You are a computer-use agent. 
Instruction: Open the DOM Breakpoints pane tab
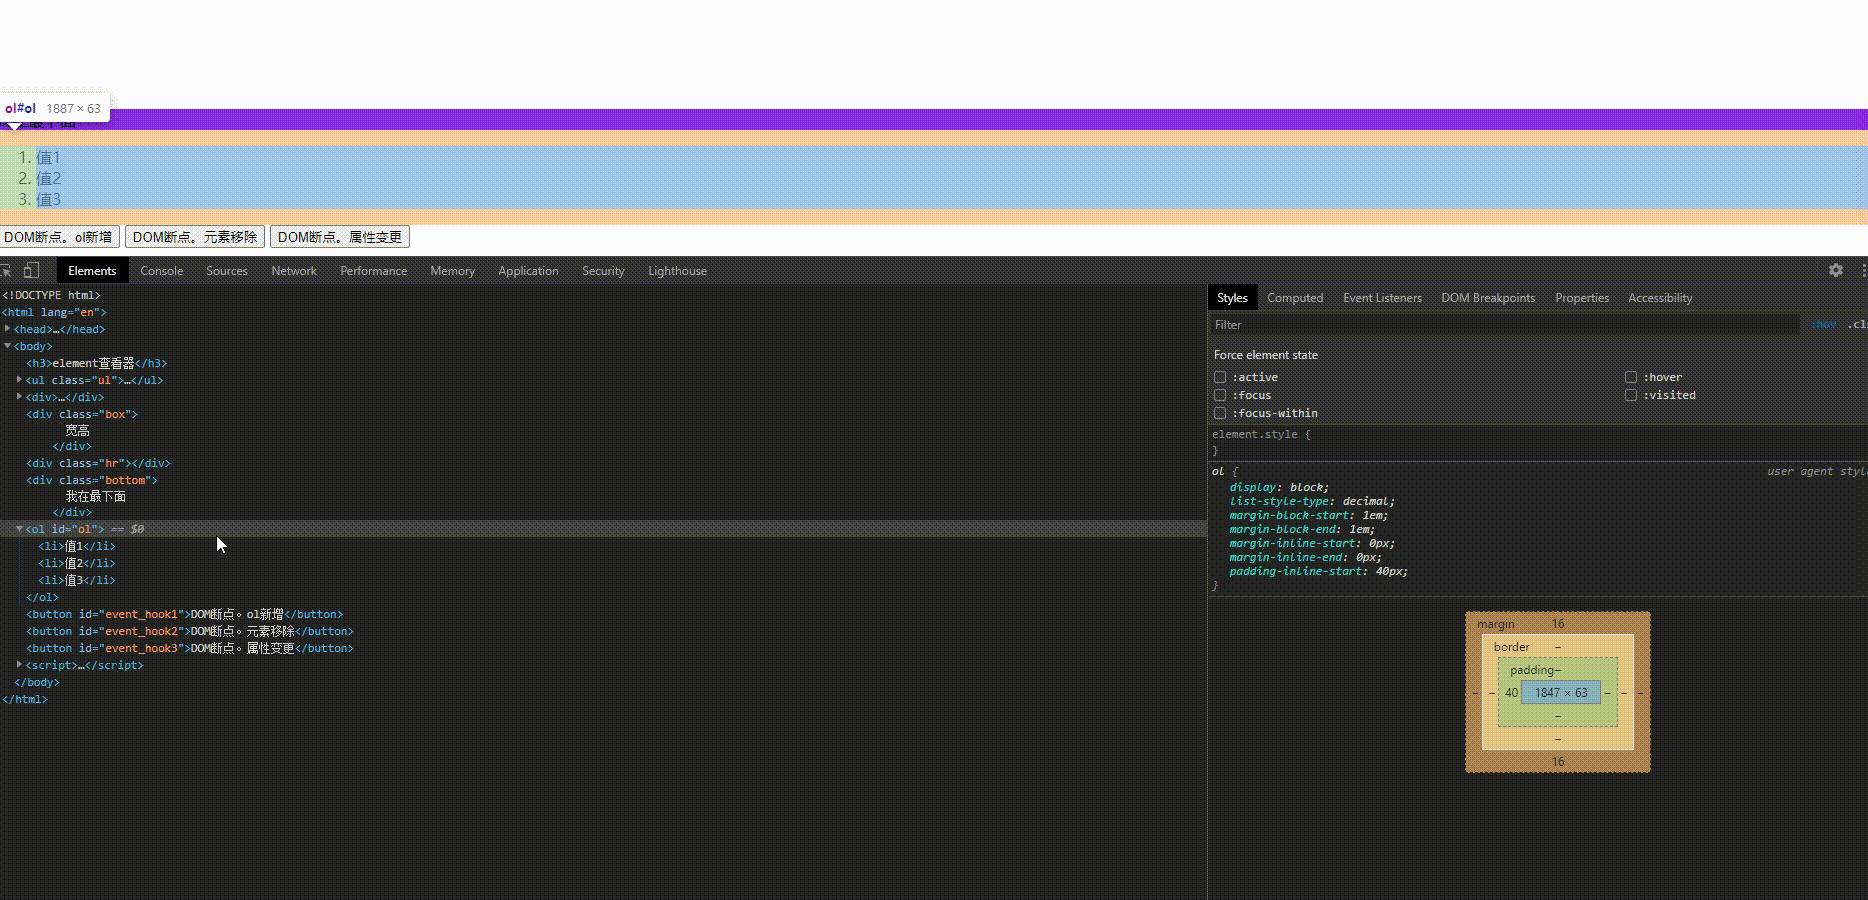tap(1487, 298)
